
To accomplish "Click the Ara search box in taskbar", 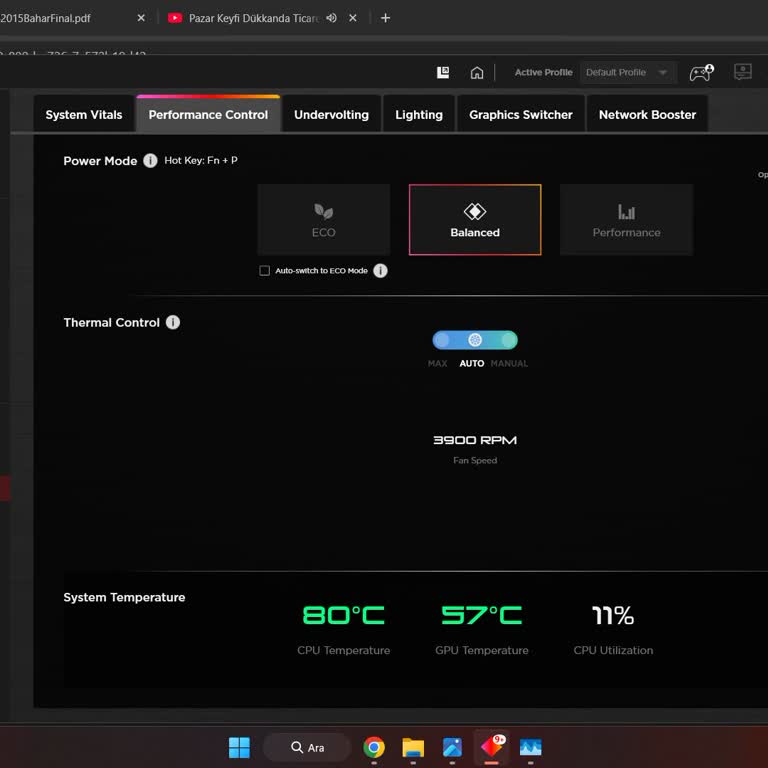I will [x=308, y=747].
